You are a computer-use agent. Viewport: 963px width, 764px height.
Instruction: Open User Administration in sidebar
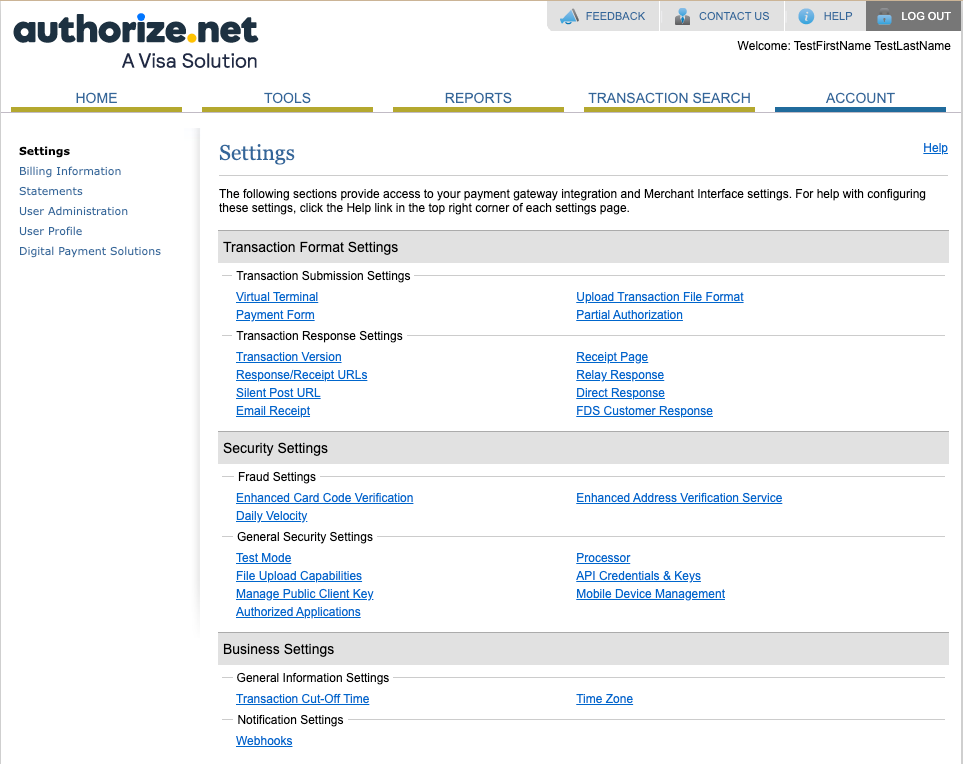tap(73, 211)
